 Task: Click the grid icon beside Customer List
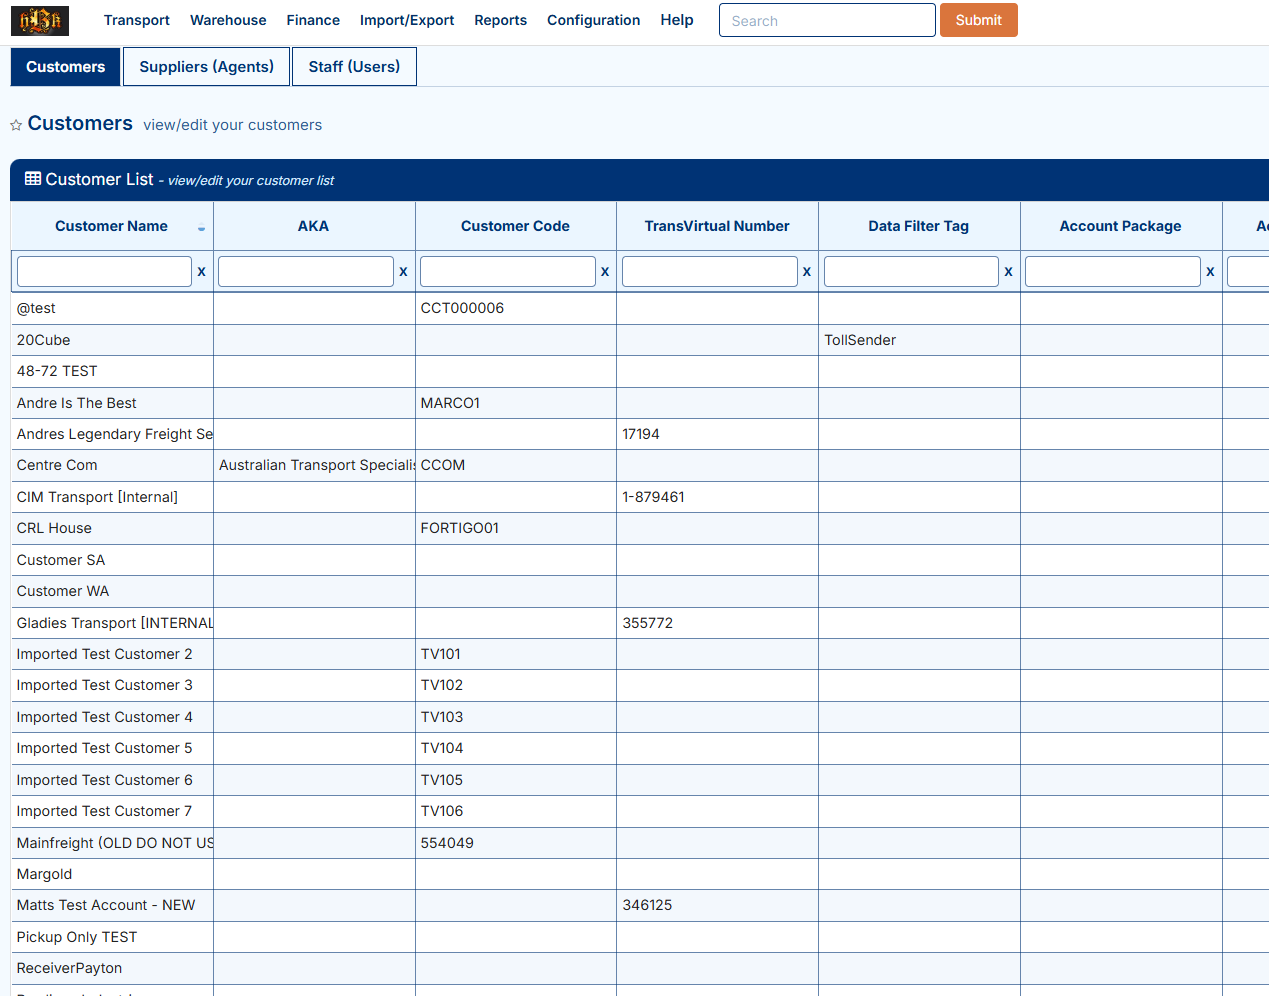[x=33, y=179]
